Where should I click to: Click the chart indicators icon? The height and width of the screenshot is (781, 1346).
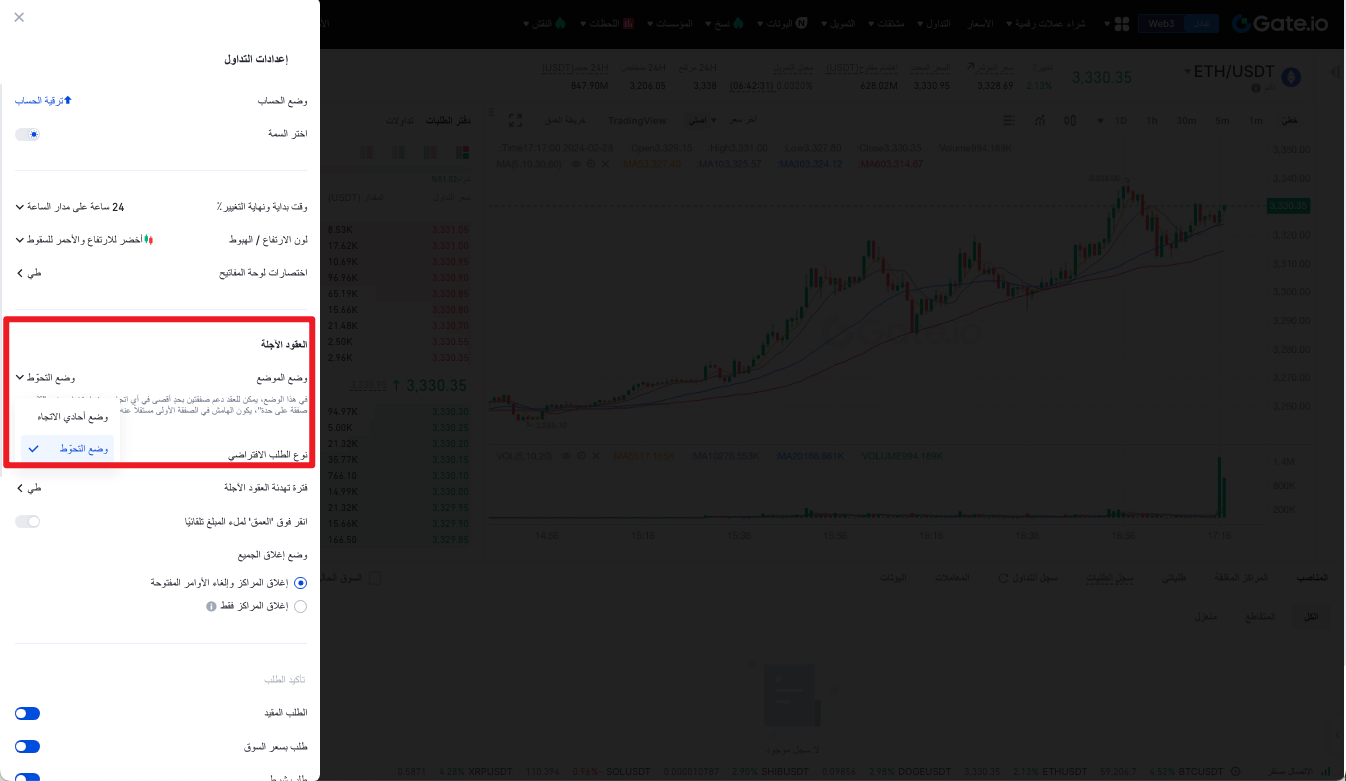tap(1040, 120)
